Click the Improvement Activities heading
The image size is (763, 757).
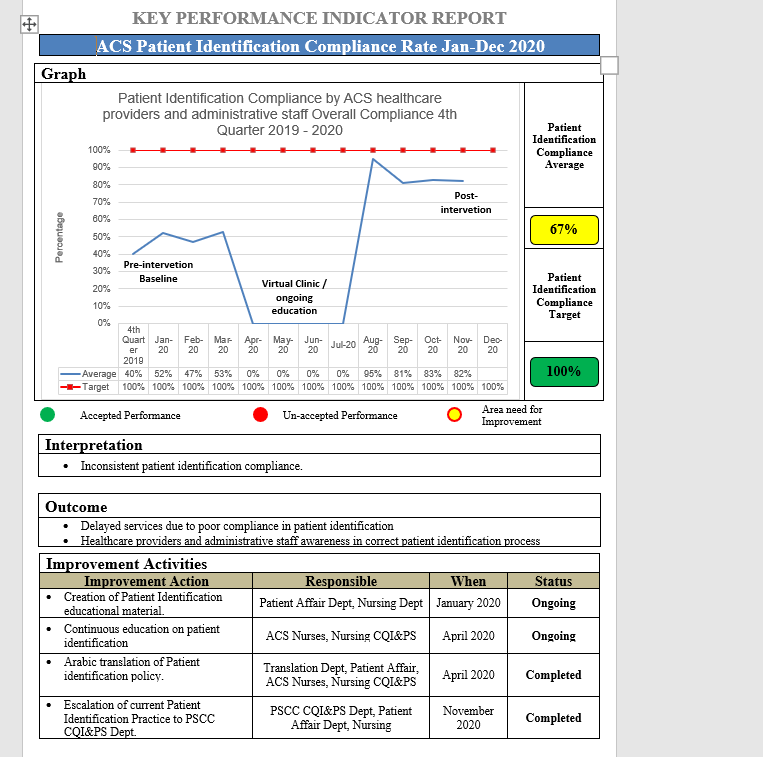pyautogui.click(x=127, y=564)
